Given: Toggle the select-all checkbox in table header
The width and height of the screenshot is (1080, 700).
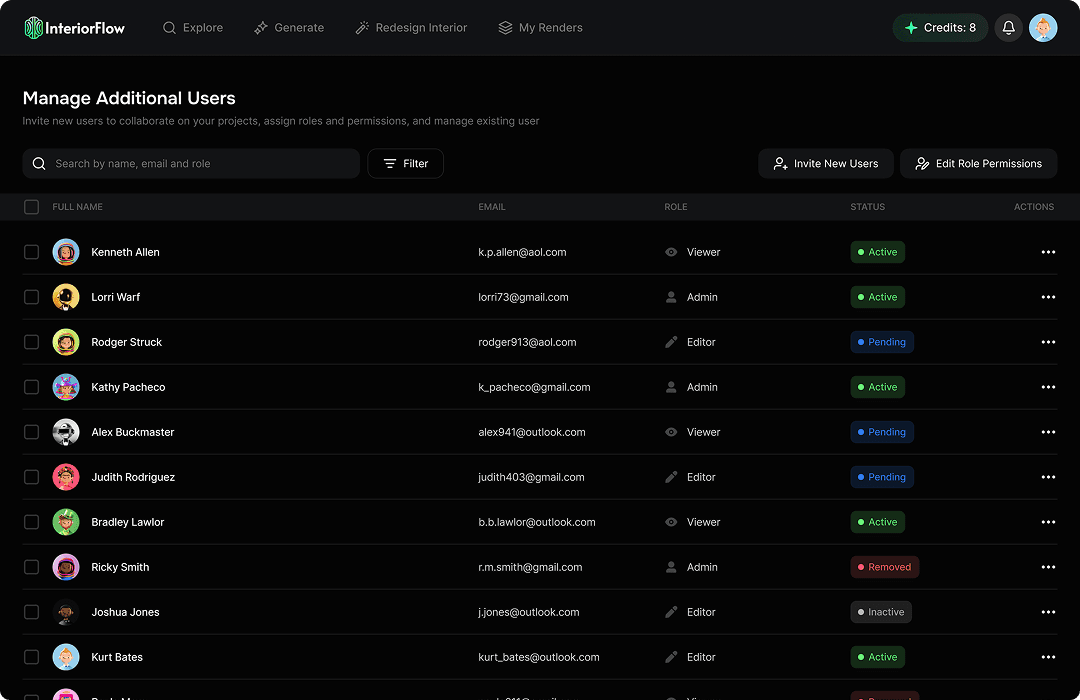Looking at the screenshot, I should click(x=31, y=207).
